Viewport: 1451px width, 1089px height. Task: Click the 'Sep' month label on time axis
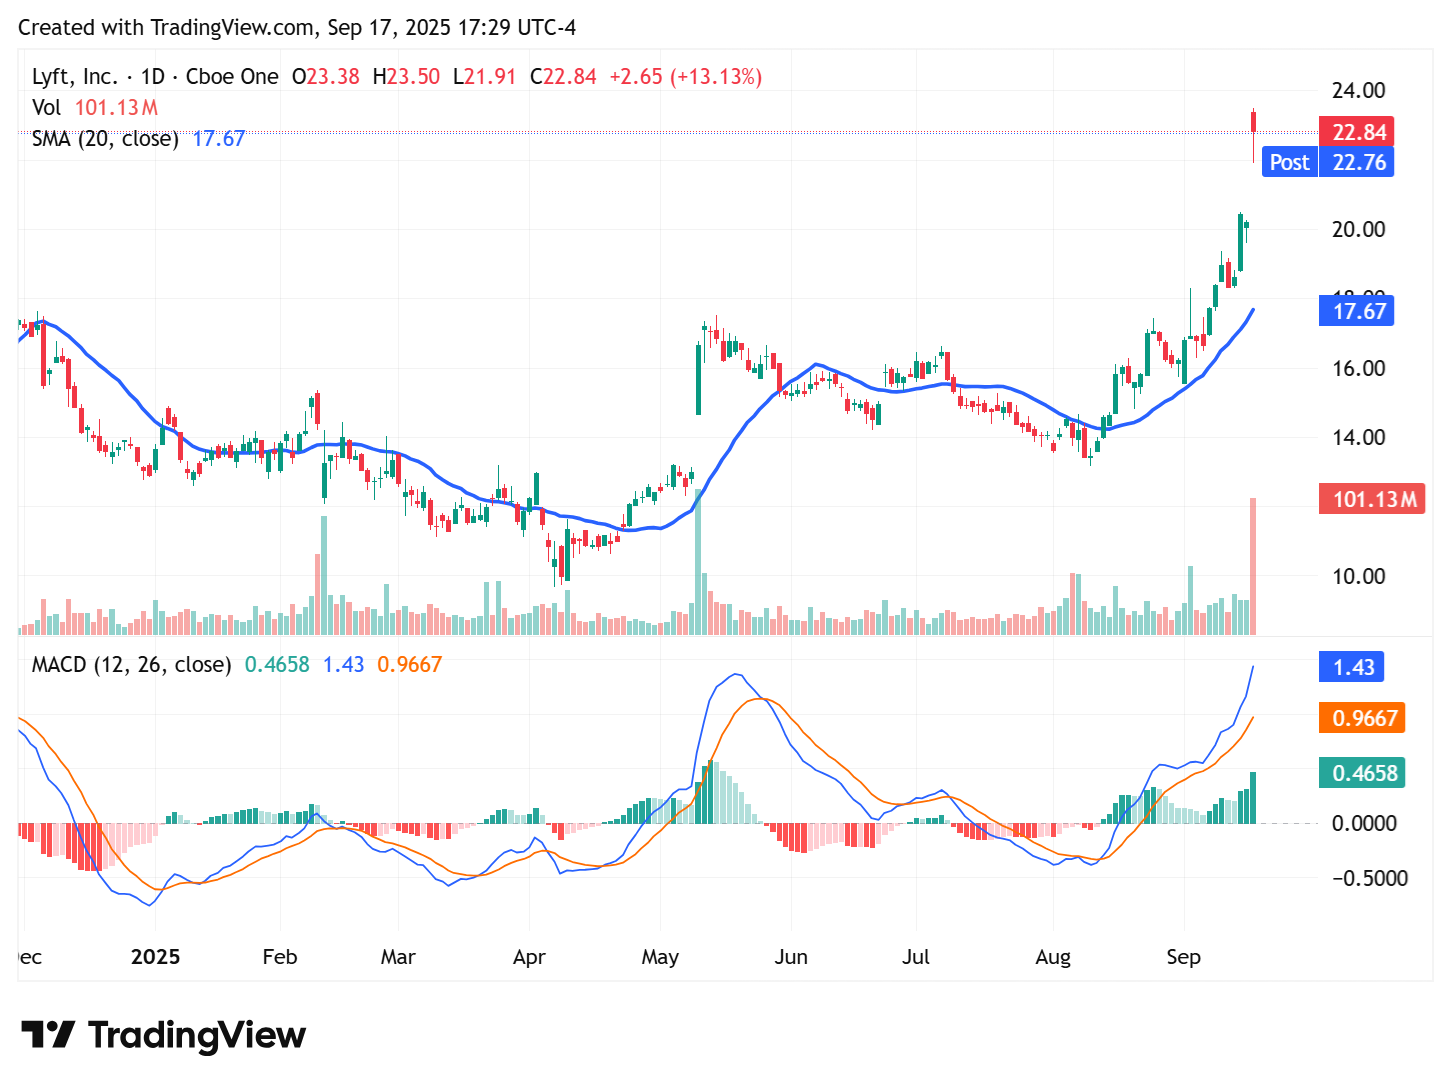tap(1184, 957)
